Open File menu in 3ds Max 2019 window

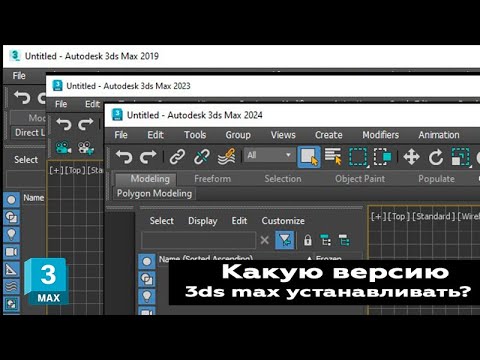click(x=19, y=76)
